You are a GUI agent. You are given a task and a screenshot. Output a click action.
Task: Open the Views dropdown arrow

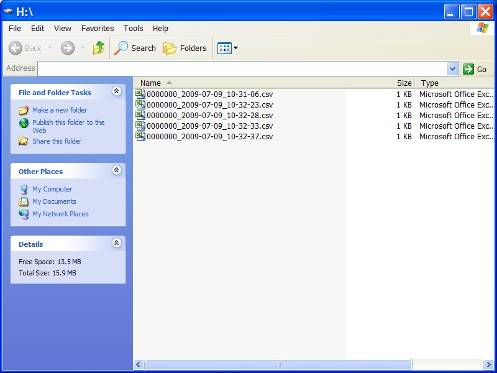236,48
